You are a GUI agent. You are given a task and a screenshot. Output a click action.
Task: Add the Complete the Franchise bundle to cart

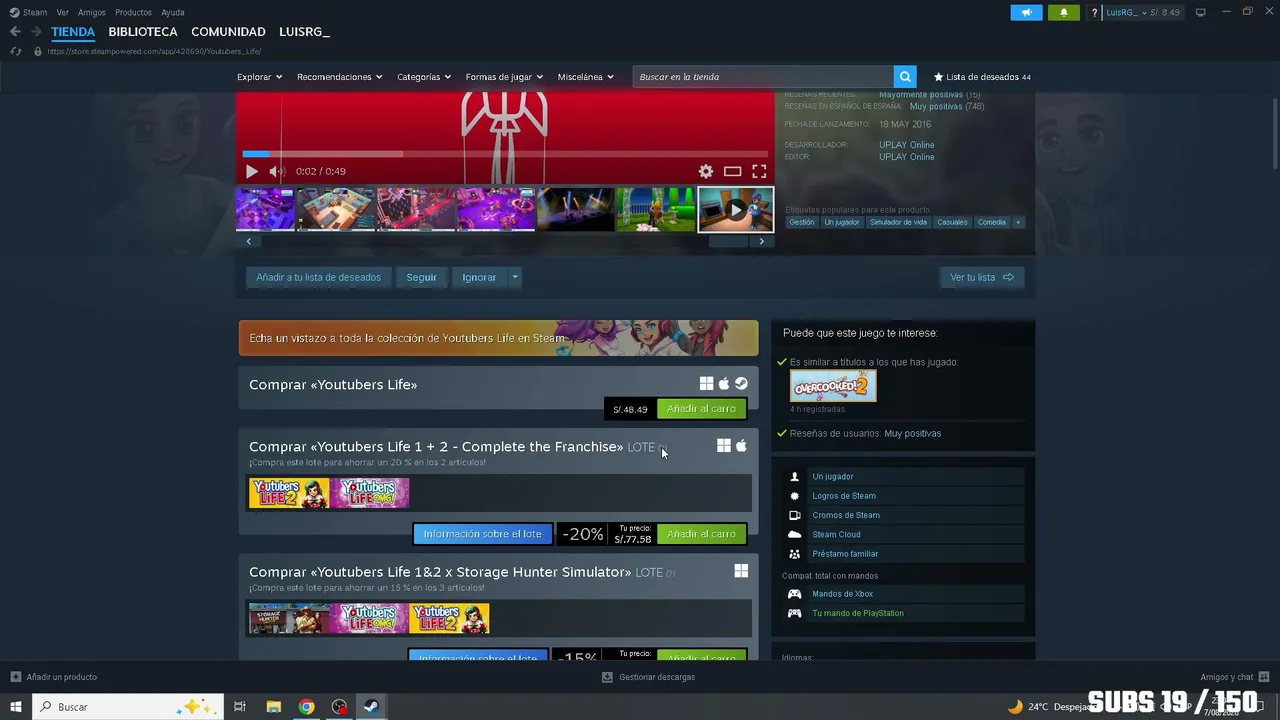pos(701,534)
